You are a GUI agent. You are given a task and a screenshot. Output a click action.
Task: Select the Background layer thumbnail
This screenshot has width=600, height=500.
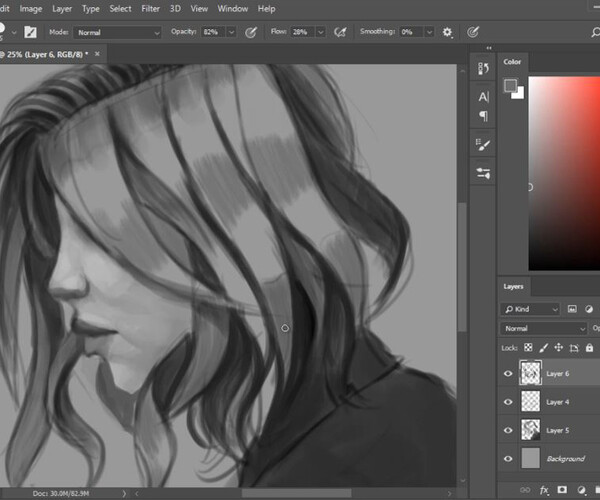point(530,458)
